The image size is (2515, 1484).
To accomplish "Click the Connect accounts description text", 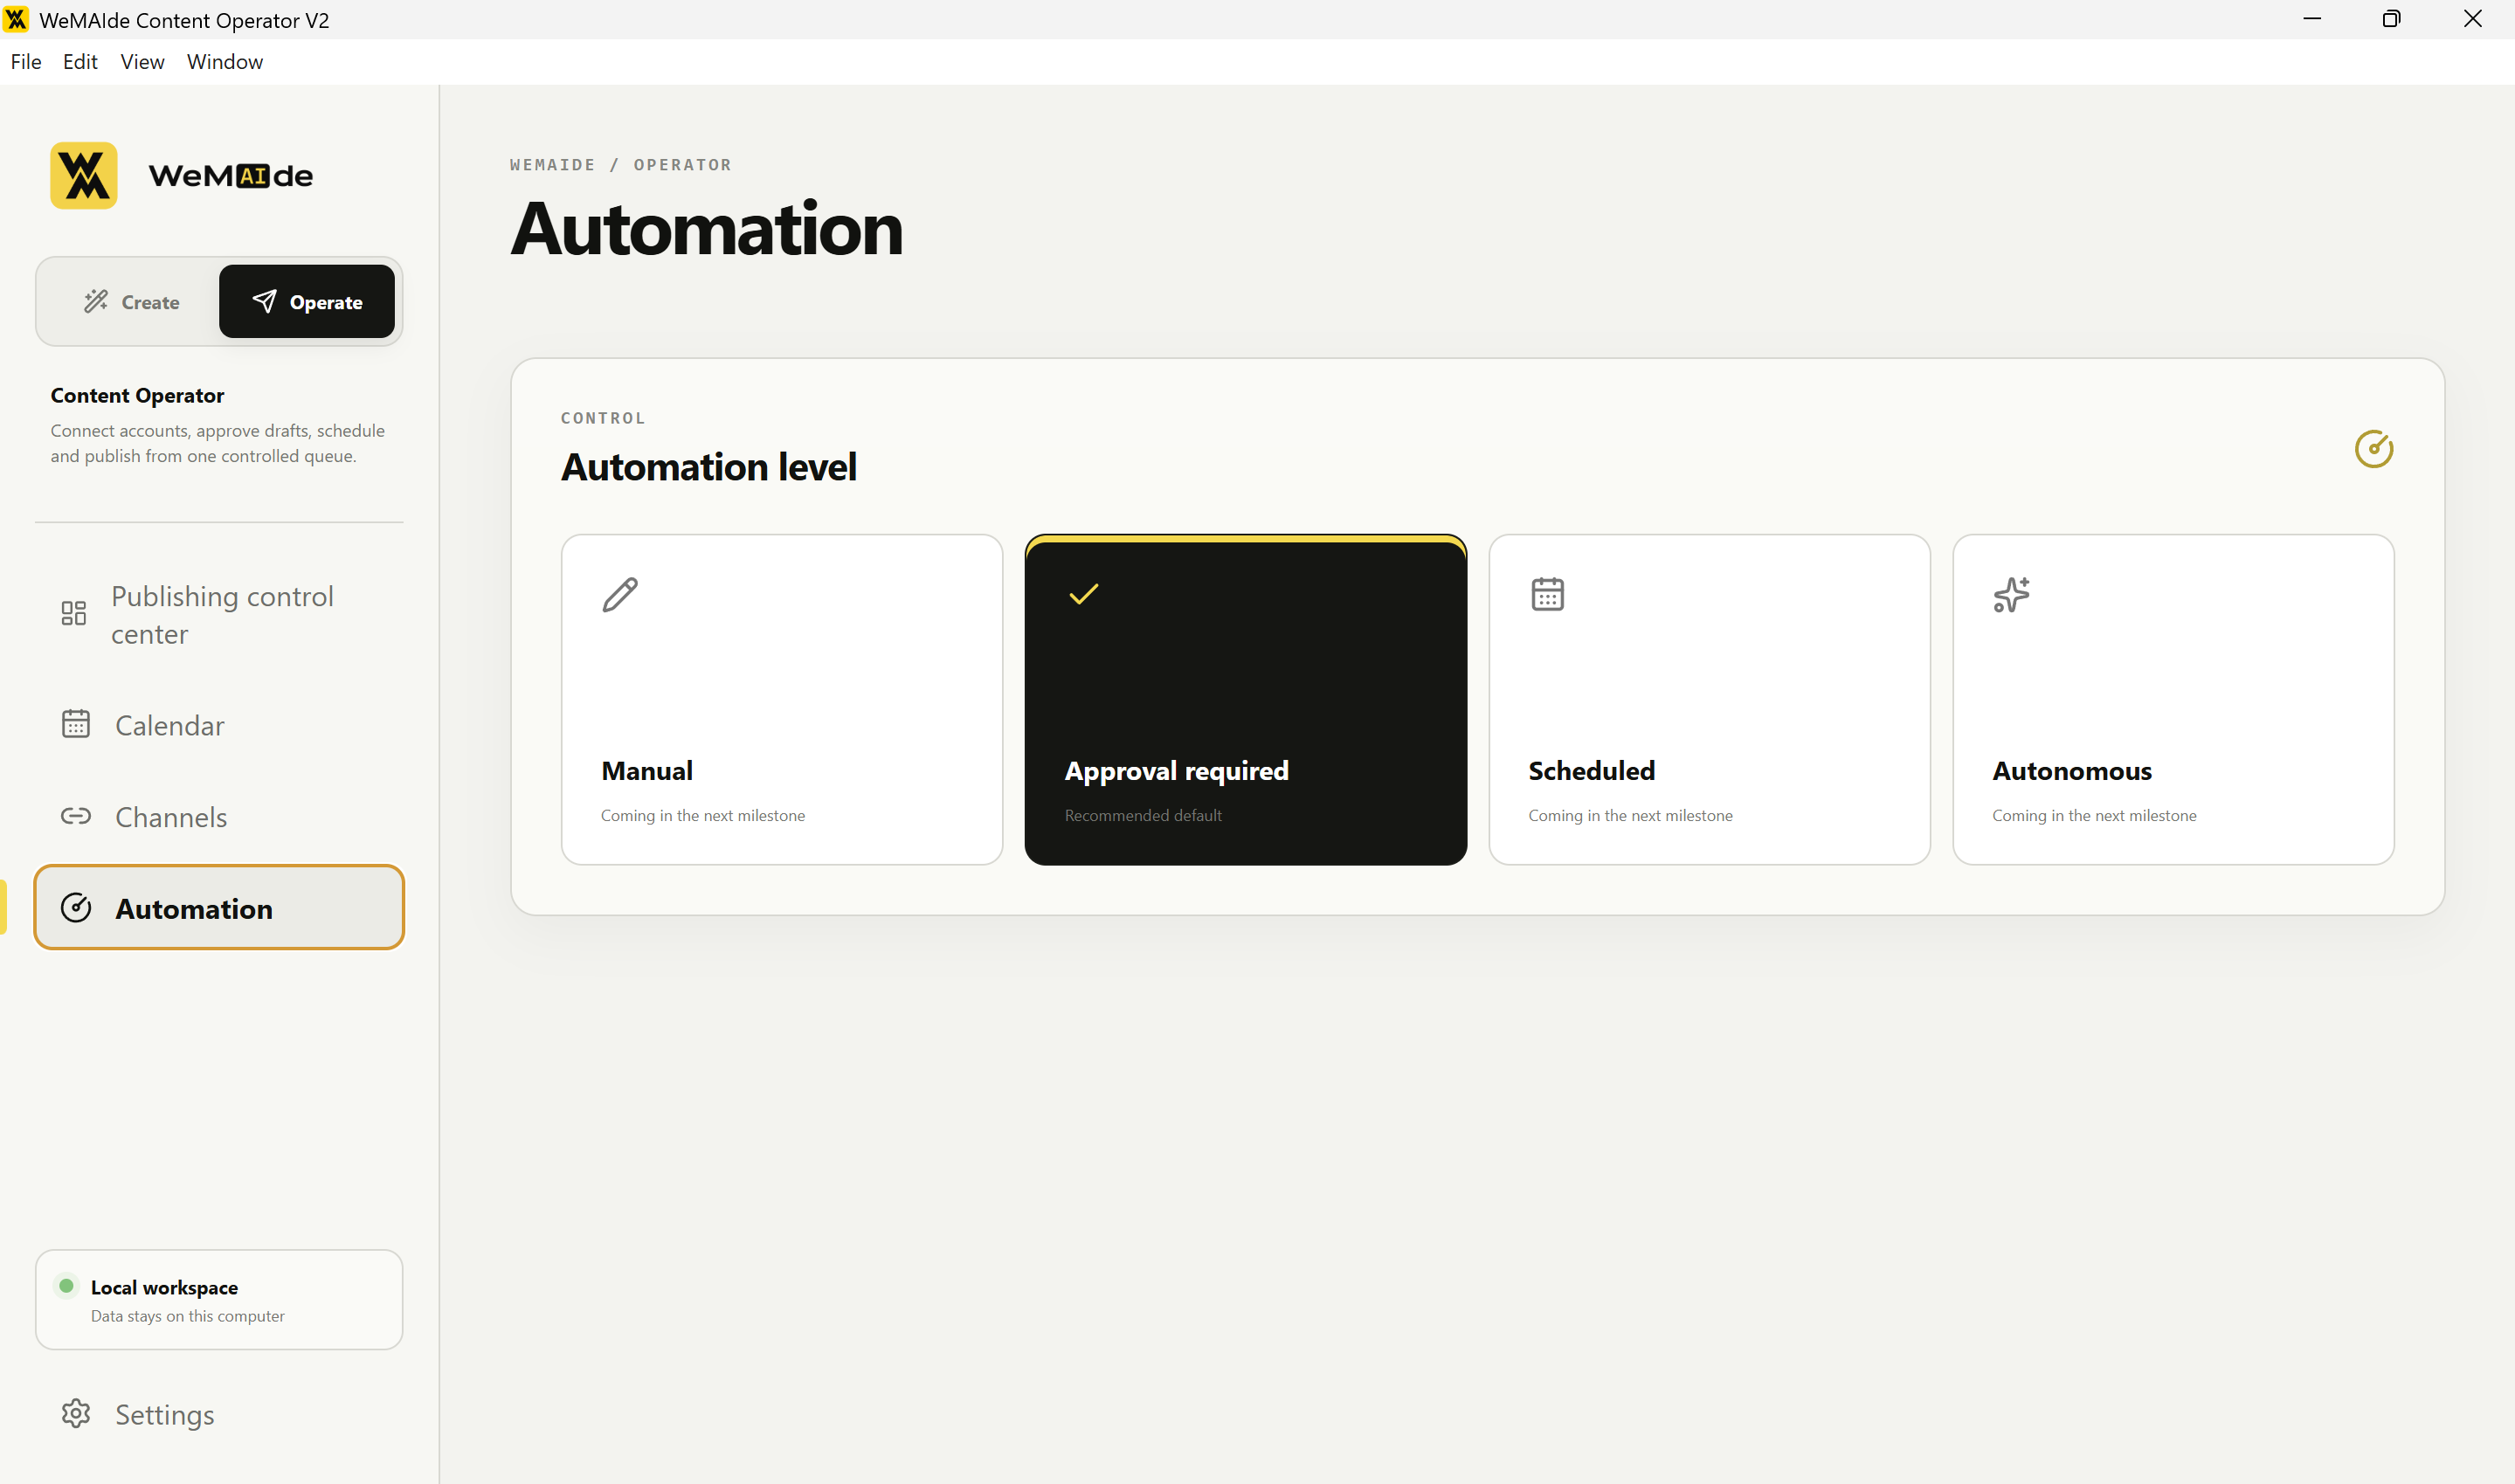I will (x=217, y=443).
